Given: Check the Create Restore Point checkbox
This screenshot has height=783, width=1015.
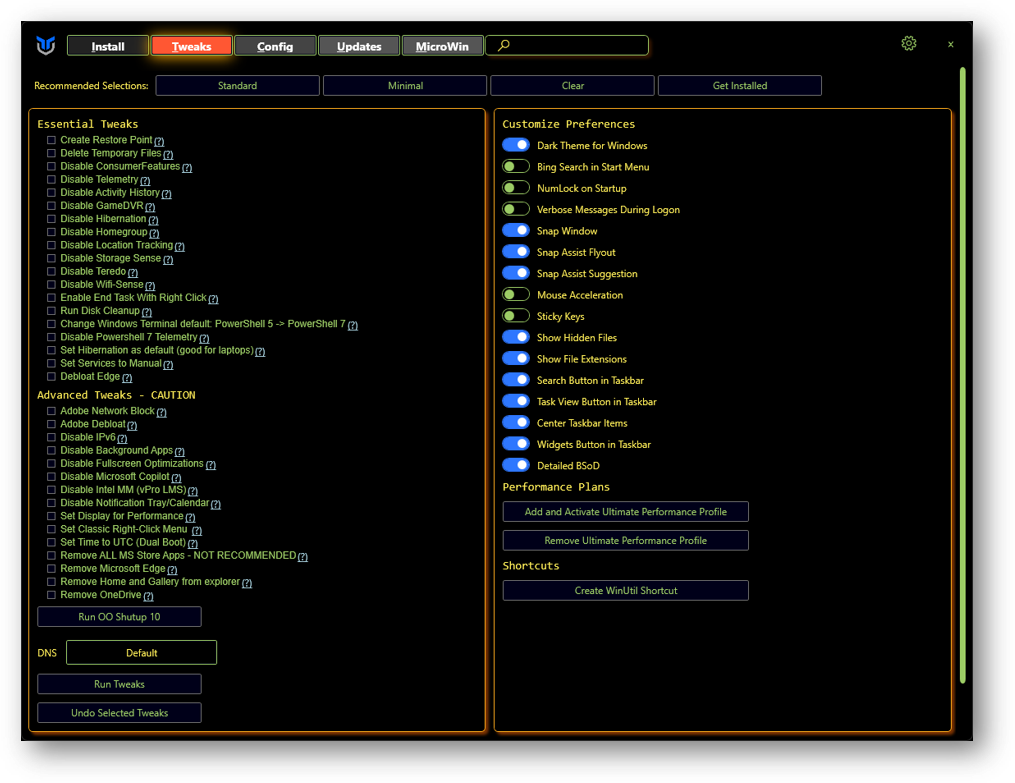Looking at the screenshot, I should click(51, 140).
